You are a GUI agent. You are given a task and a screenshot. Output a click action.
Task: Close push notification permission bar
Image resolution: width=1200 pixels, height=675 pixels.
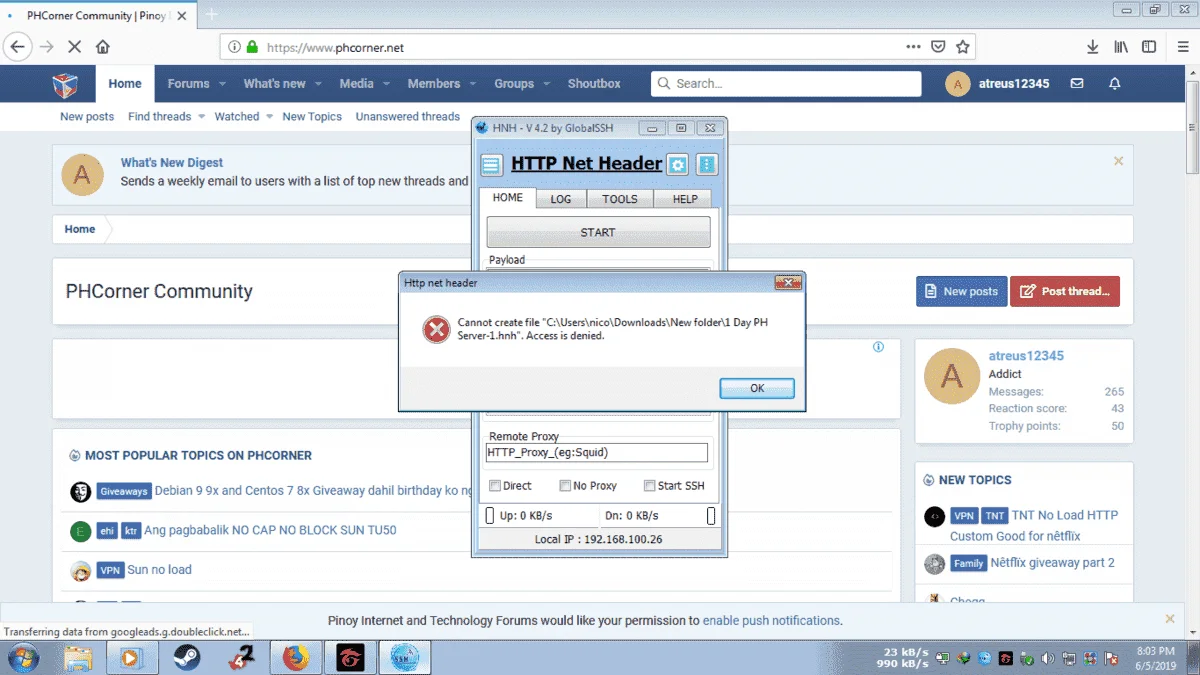1170,619
